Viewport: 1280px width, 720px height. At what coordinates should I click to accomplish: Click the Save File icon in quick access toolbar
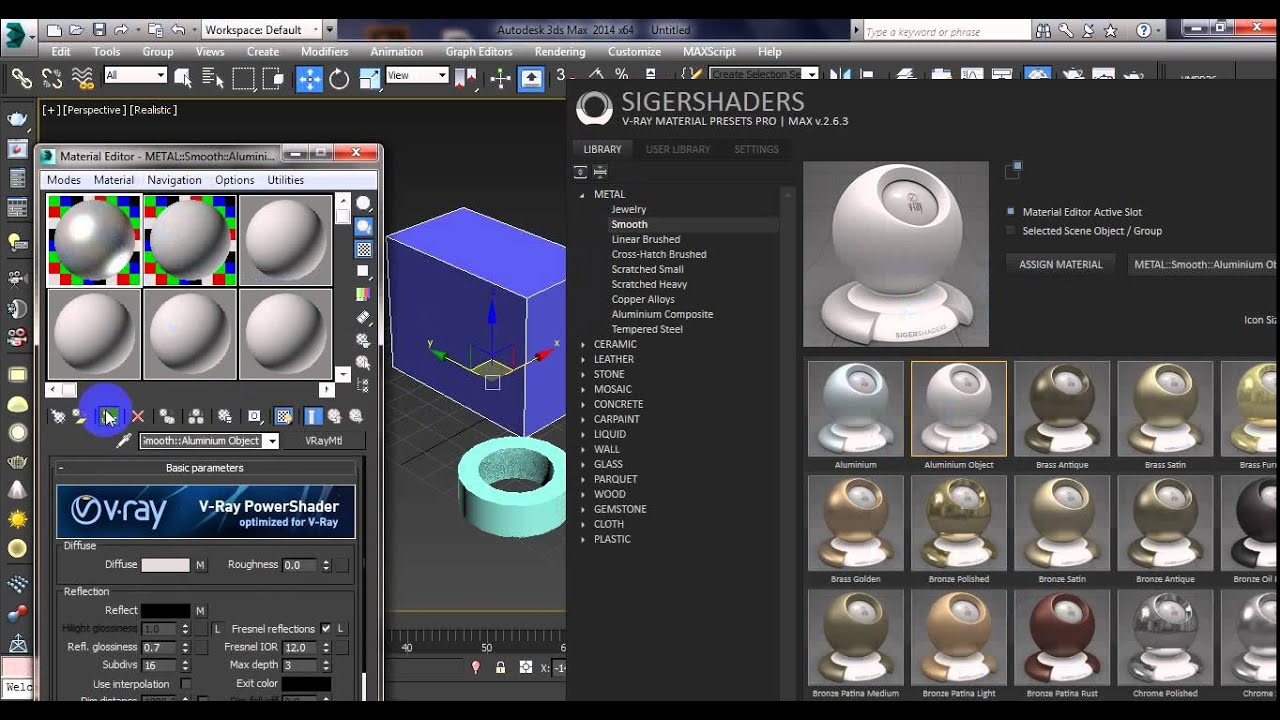99,30
